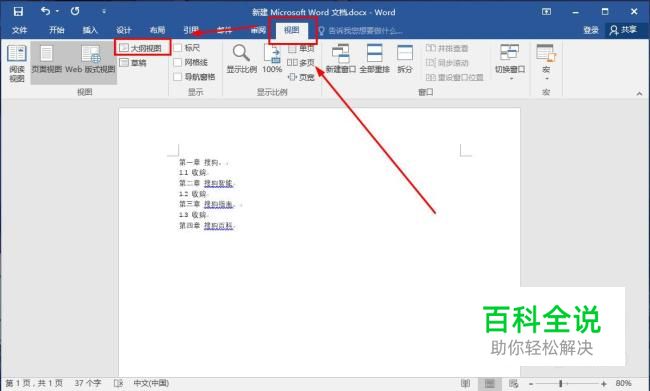Viewport: 650px width, 391px height.
Task: Switch to the 插入 tab
Action: 90,30
